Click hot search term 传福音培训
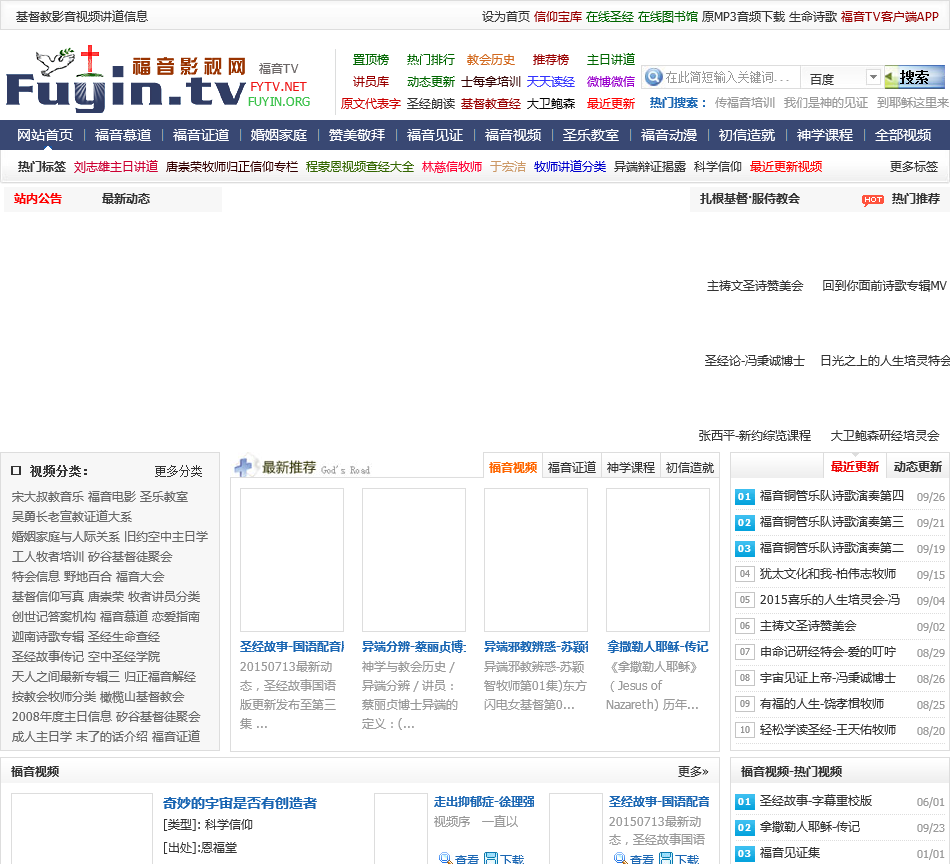This screenshot has width=950, height=864. point(745,103)
